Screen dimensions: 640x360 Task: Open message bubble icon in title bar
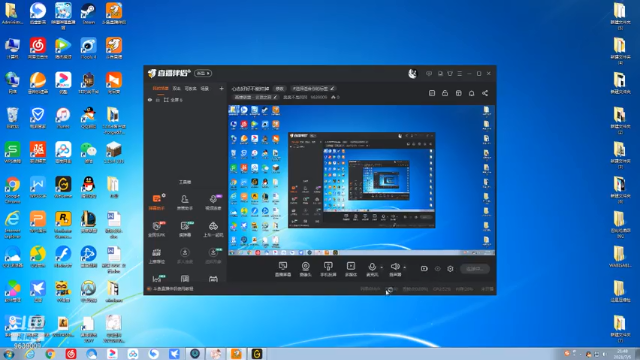tap(429, 73)
